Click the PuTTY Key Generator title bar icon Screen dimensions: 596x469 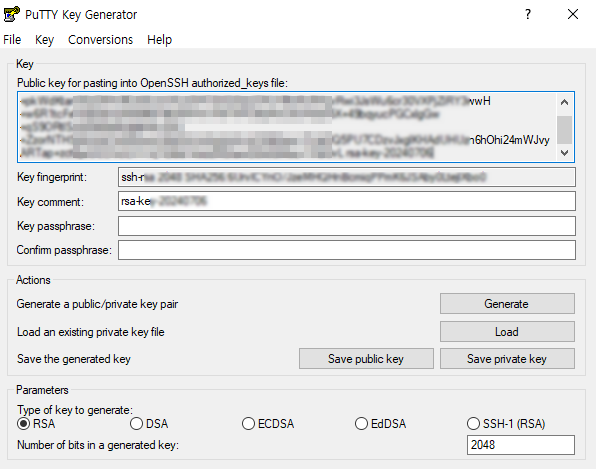click(11, 14)
